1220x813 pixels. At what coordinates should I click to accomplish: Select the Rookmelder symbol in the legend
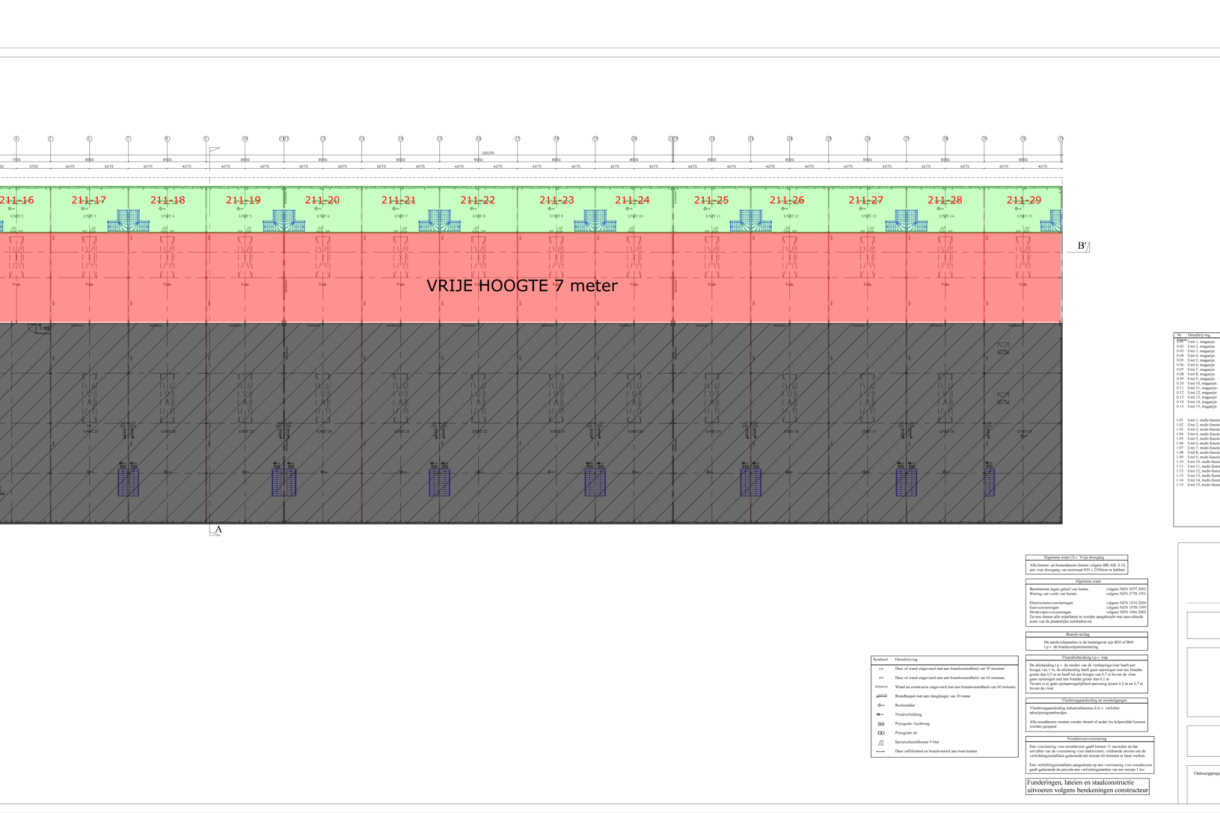pos(880,703)
